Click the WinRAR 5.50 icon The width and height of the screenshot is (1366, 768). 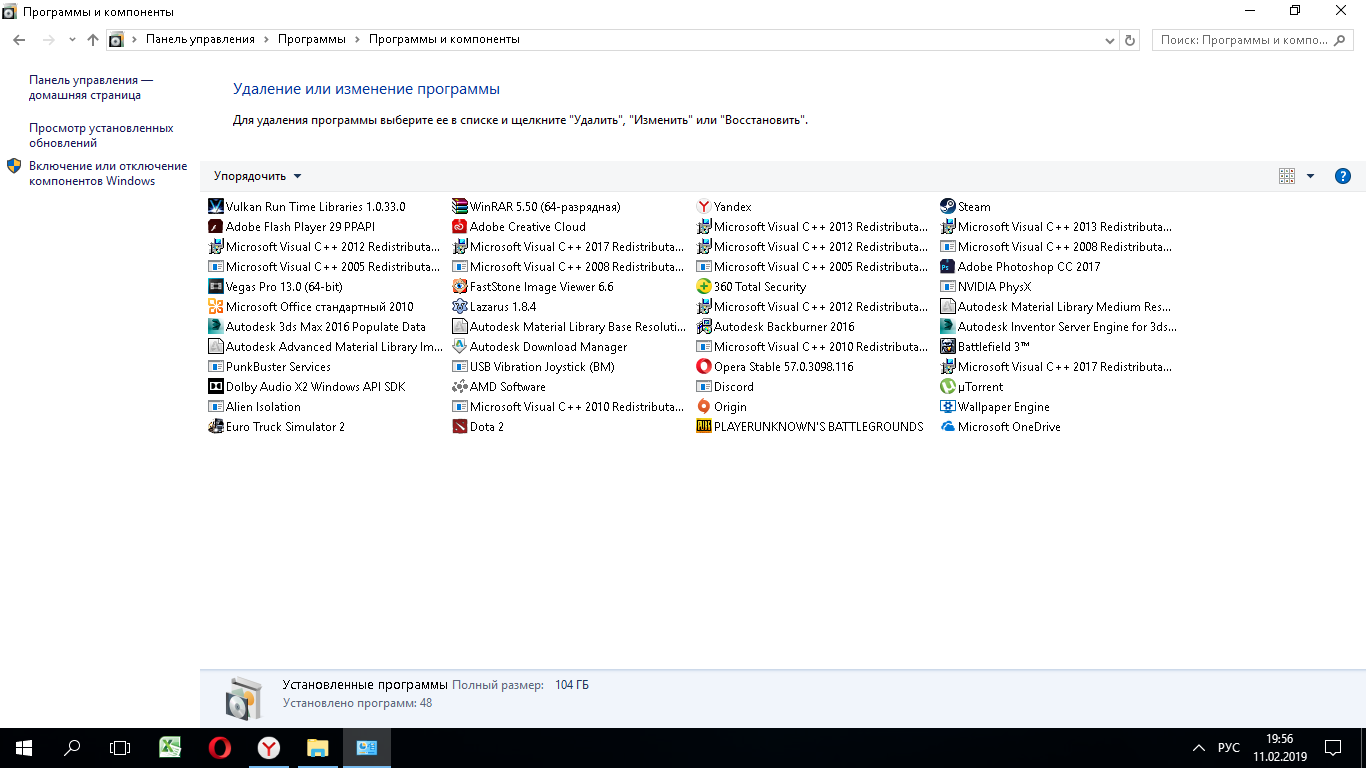[460, 207]
